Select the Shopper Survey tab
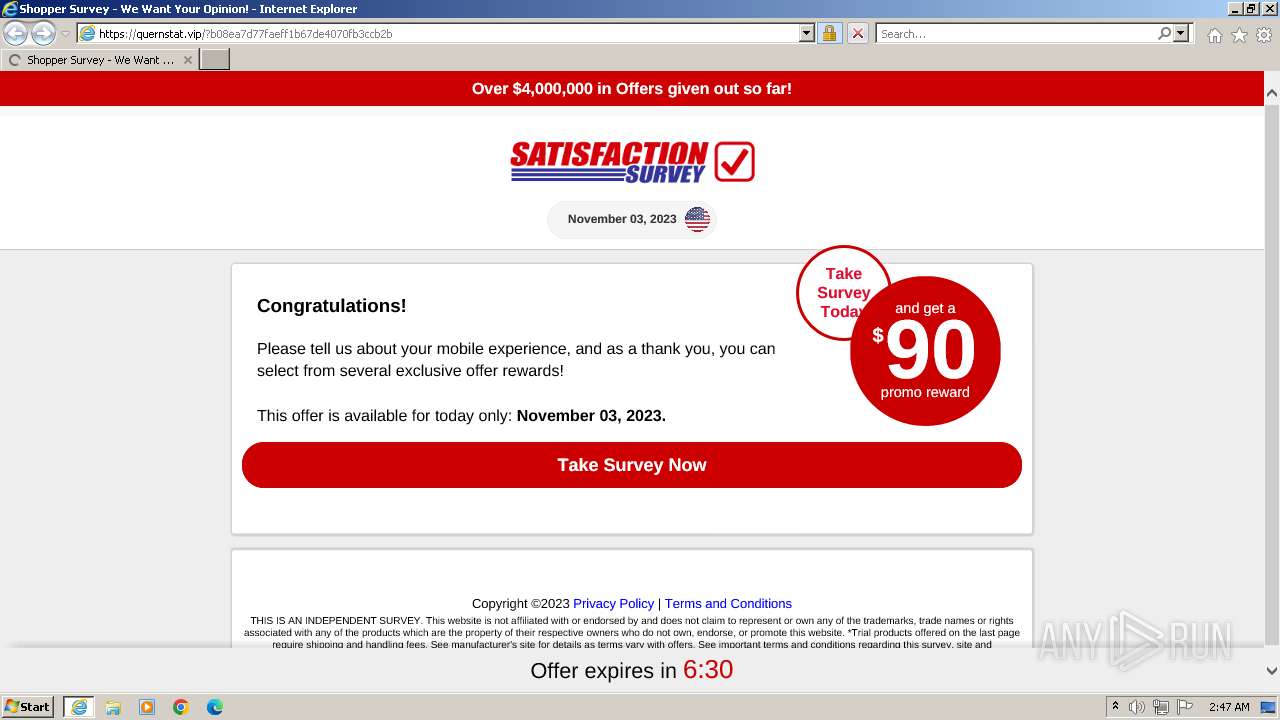1280x720 pixels. tap(100, 60)
